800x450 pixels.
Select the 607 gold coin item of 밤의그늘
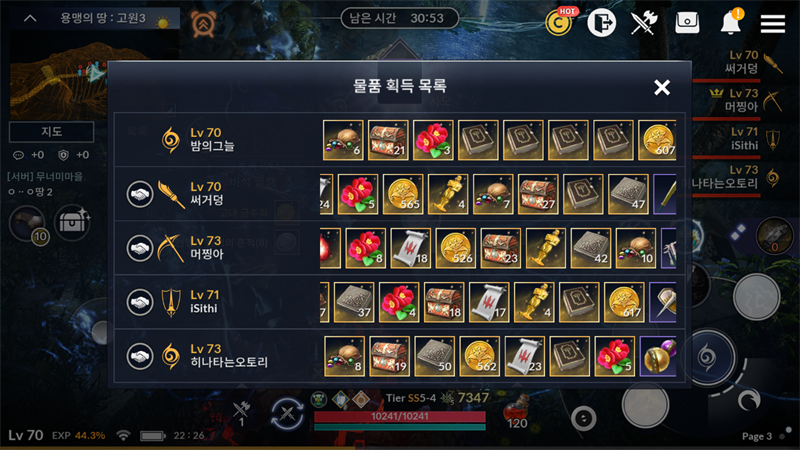point(657,140)
